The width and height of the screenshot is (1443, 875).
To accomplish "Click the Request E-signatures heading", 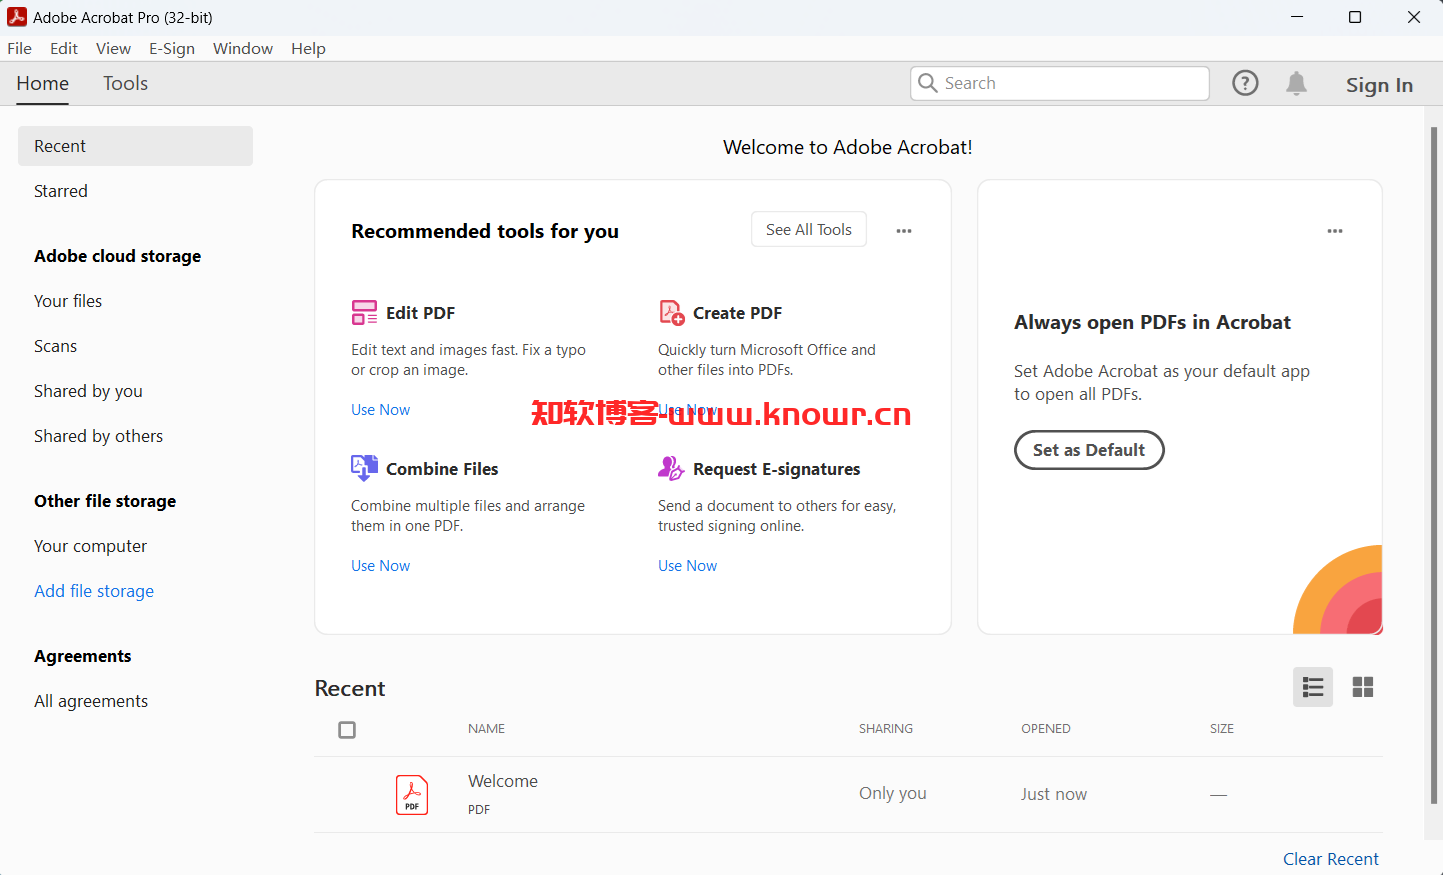I will (776, 469).
